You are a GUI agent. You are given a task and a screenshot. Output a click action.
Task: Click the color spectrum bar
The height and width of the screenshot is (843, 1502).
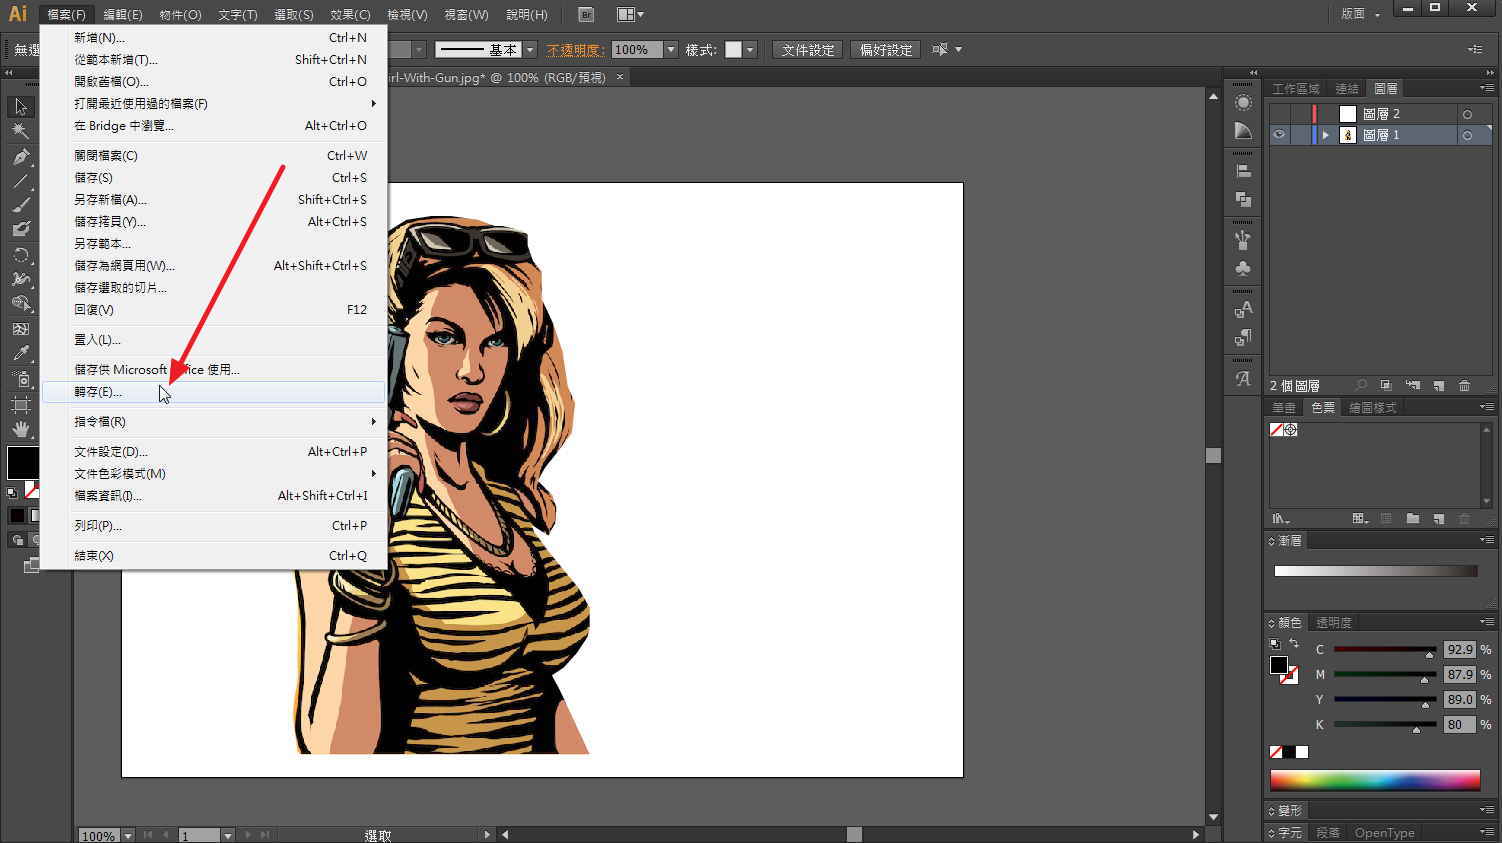pos(1375,780)
